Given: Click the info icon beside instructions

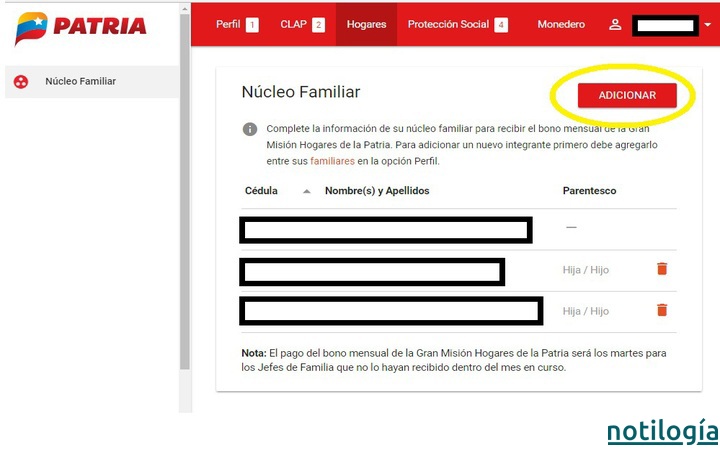Looking at the screenshot, I should tap(250, 129).
